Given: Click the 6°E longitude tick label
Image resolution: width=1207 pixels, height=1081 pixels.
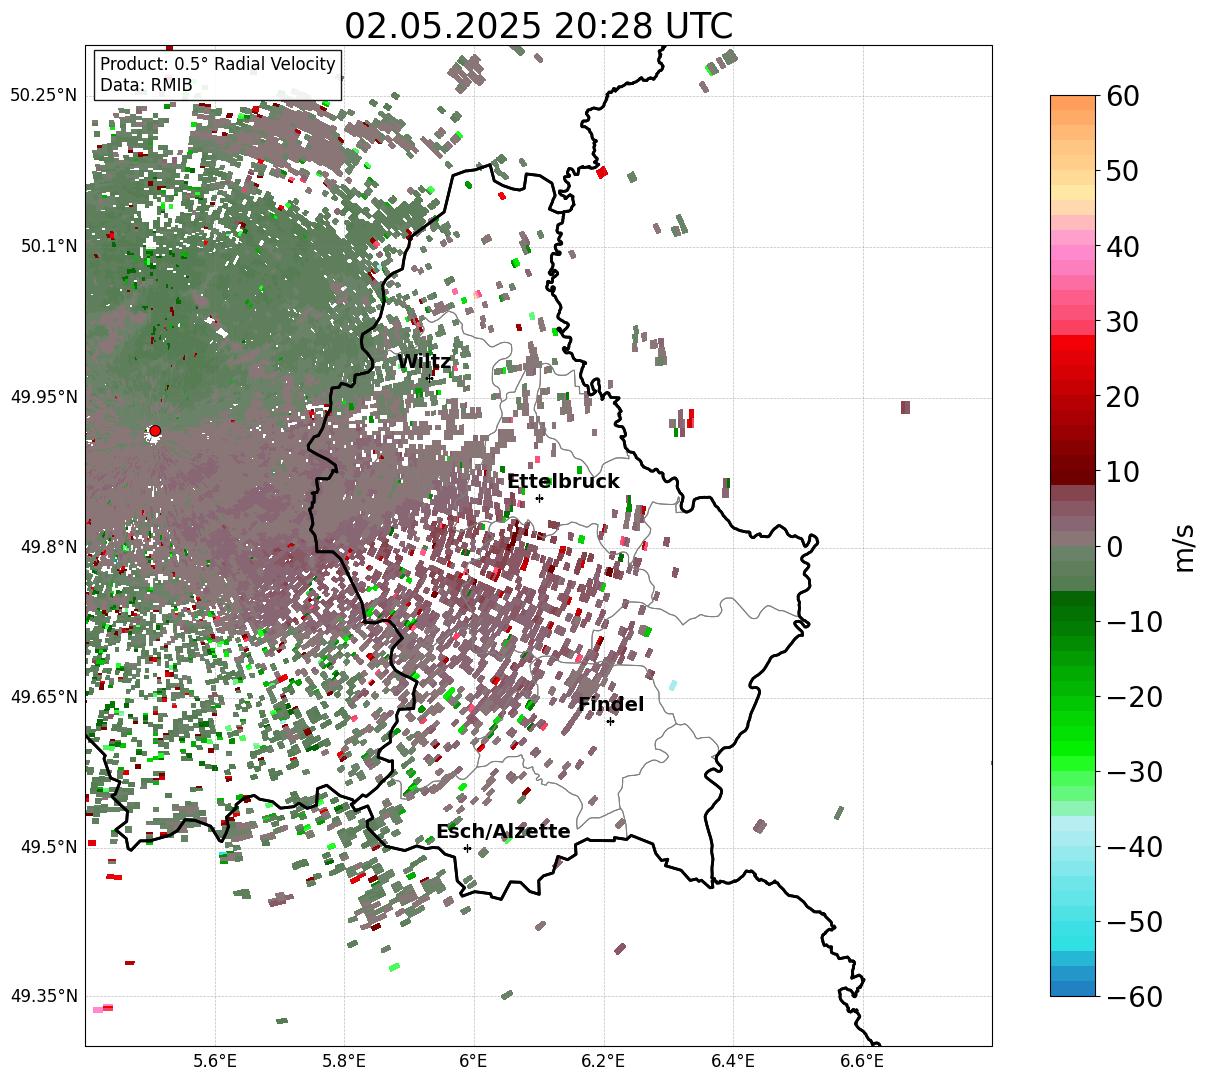Looking at the screenshot, I should [x=474, y=1061].
